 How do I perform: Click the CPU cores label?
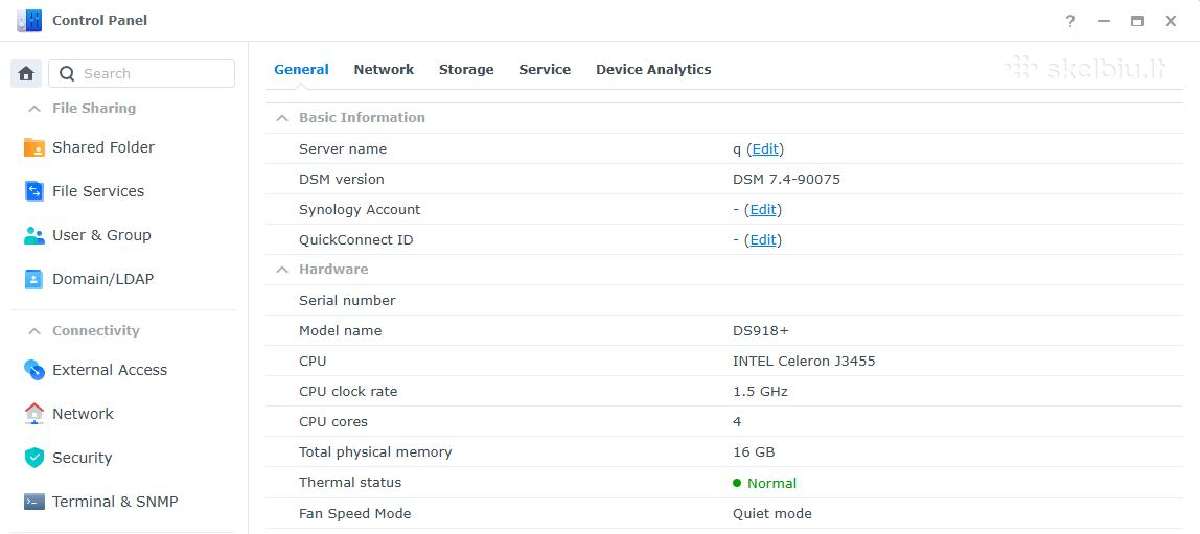(333, 422)
